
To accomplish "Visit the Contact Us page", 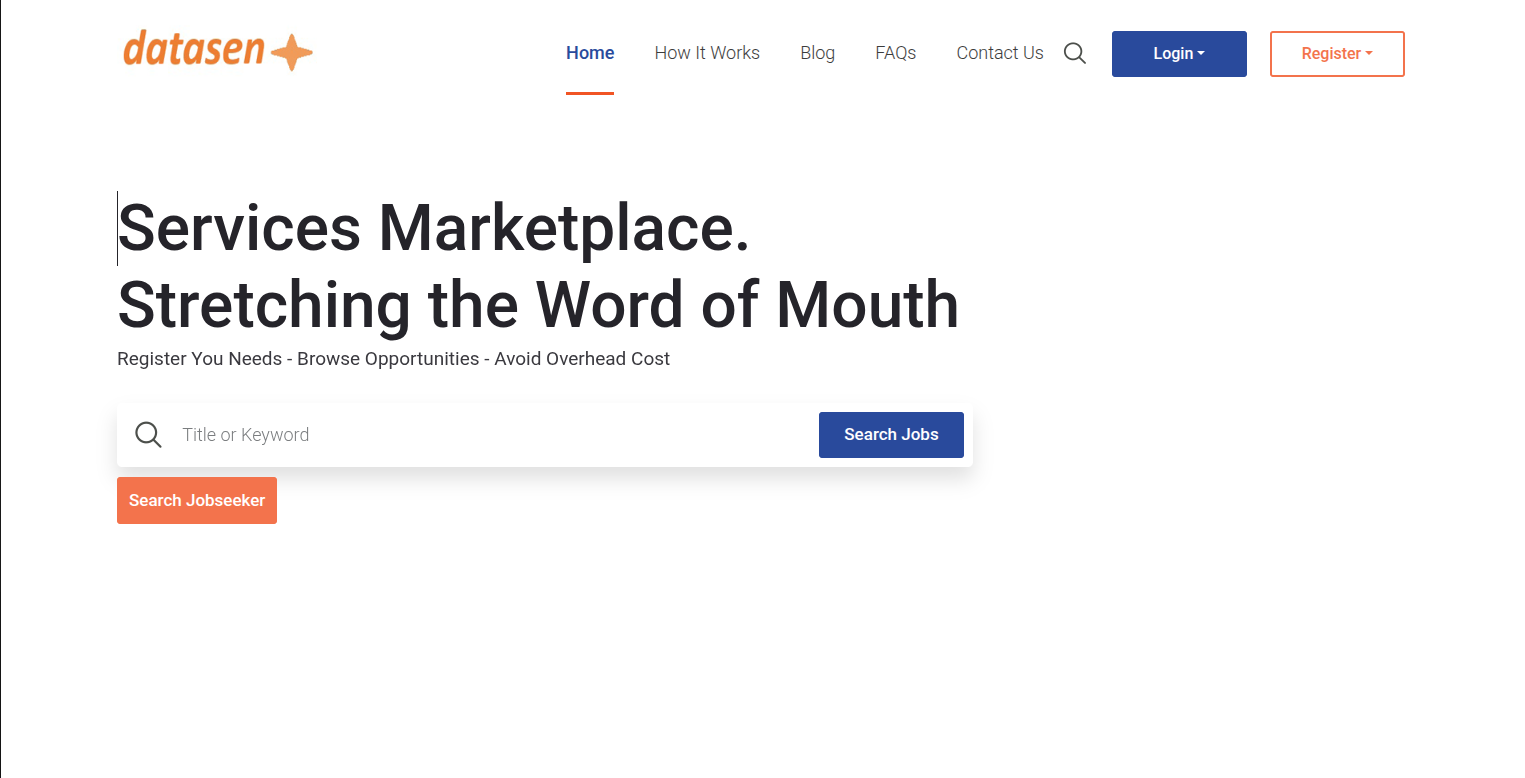I will point(999,53).
